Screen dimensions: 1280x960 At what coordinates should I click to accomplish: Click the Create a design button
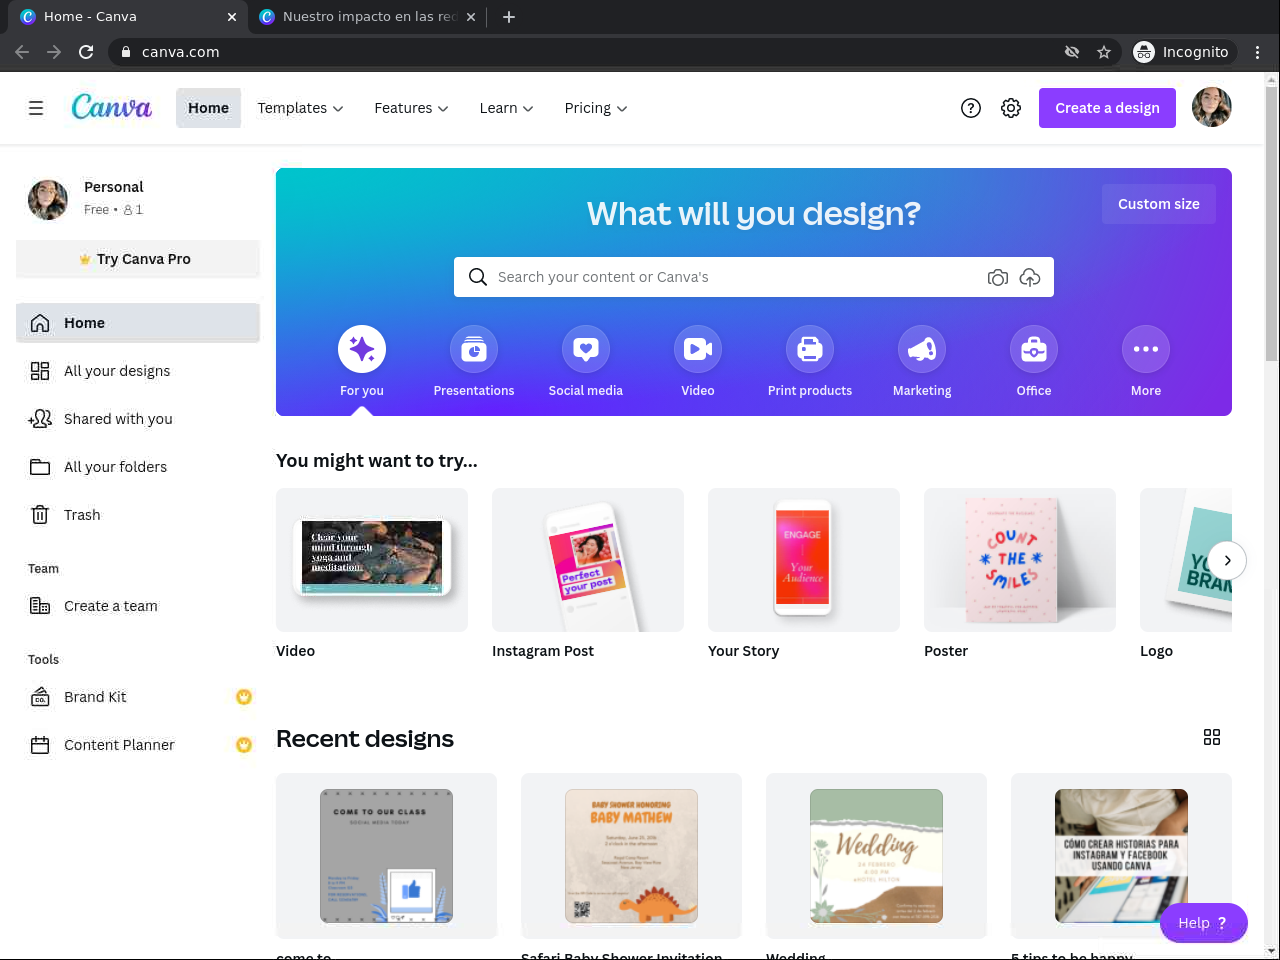tap(1108, 108)
